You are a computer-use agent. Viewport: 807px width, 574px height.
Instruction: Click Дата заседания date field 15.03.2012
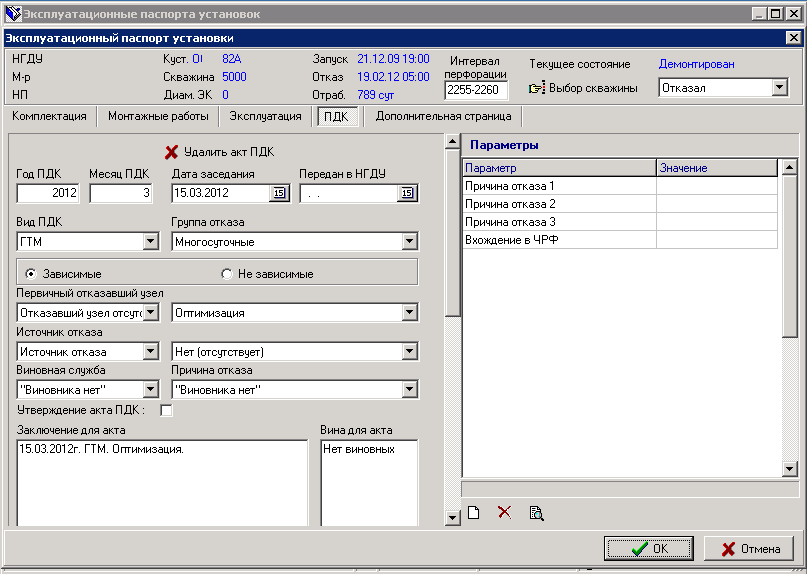point(221,193)
